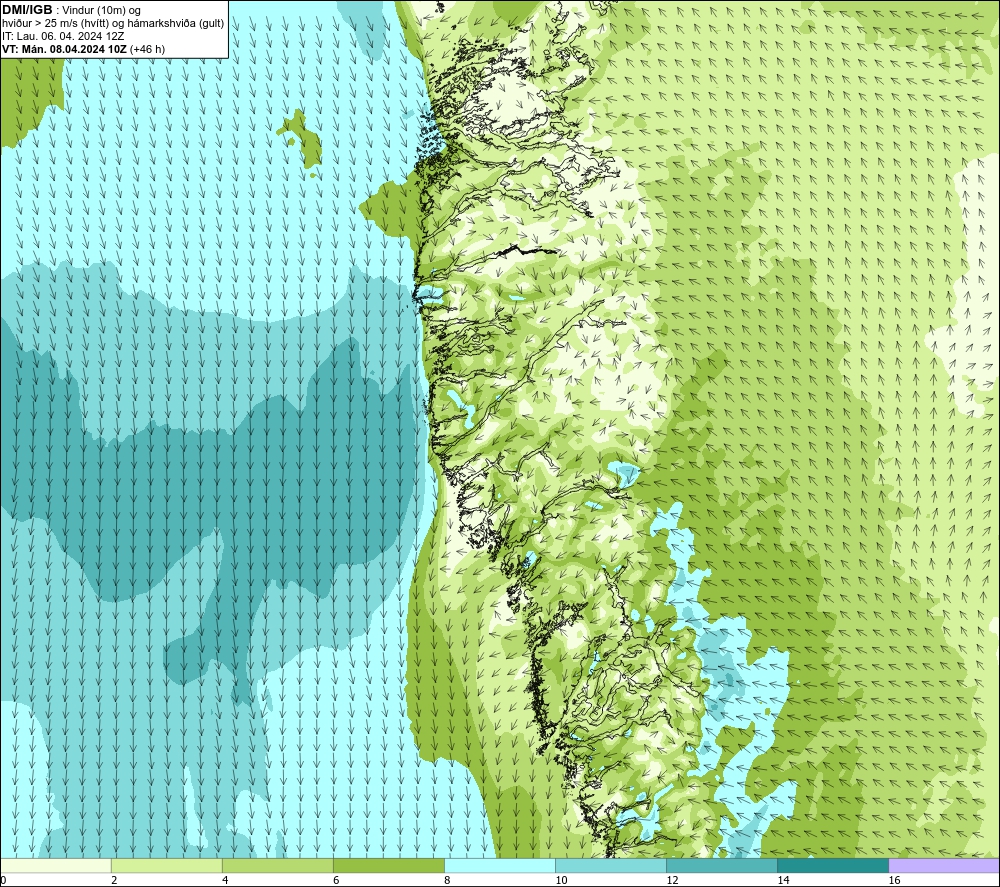This screenshot has height=887, width=1000.
Task: Click the scale label "2"
Action: (x=114, y=881)
